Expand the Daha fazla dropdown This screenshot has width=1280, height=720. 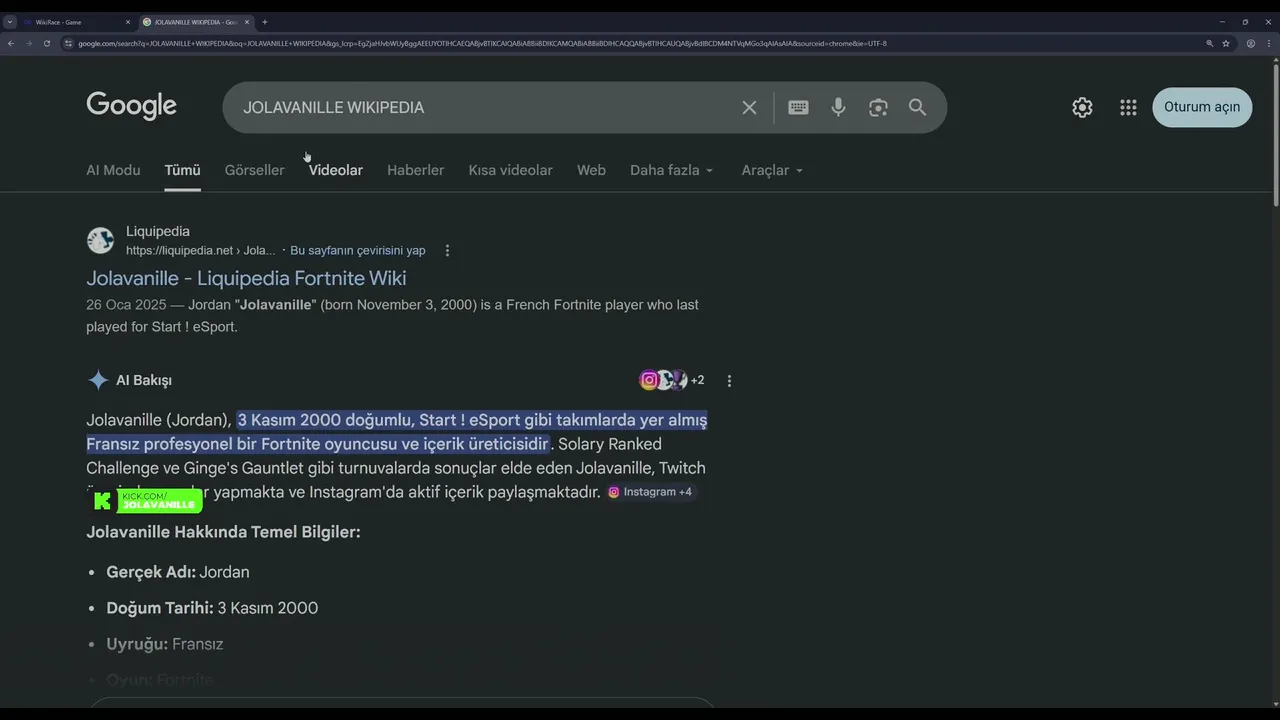tap(672, 170)
